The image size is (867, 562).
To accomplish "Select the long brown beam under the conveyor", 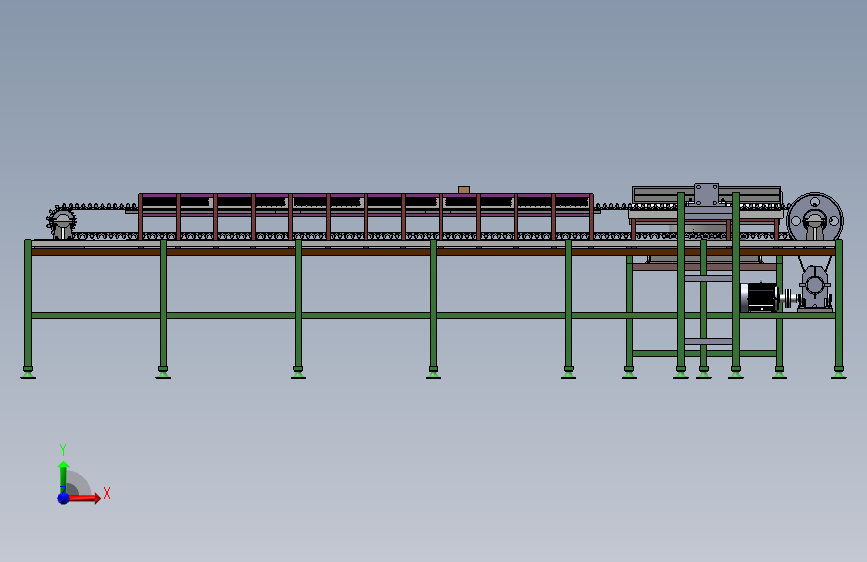I will pyautogui.click(x=434, y=252).
